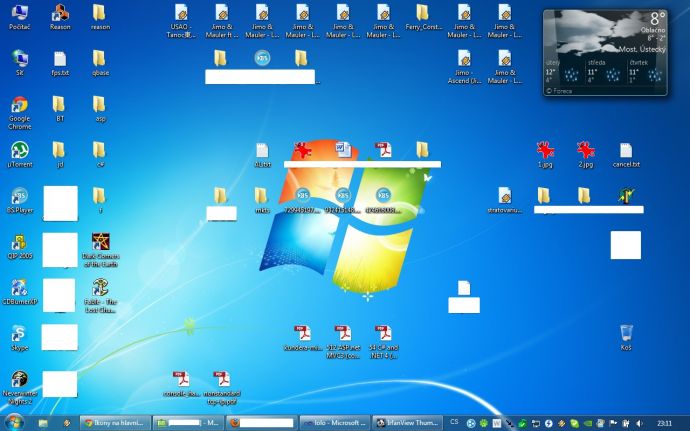
Task: Open the Počítač desktop icon
Action: pyautogui.click(x=19, y=17)
